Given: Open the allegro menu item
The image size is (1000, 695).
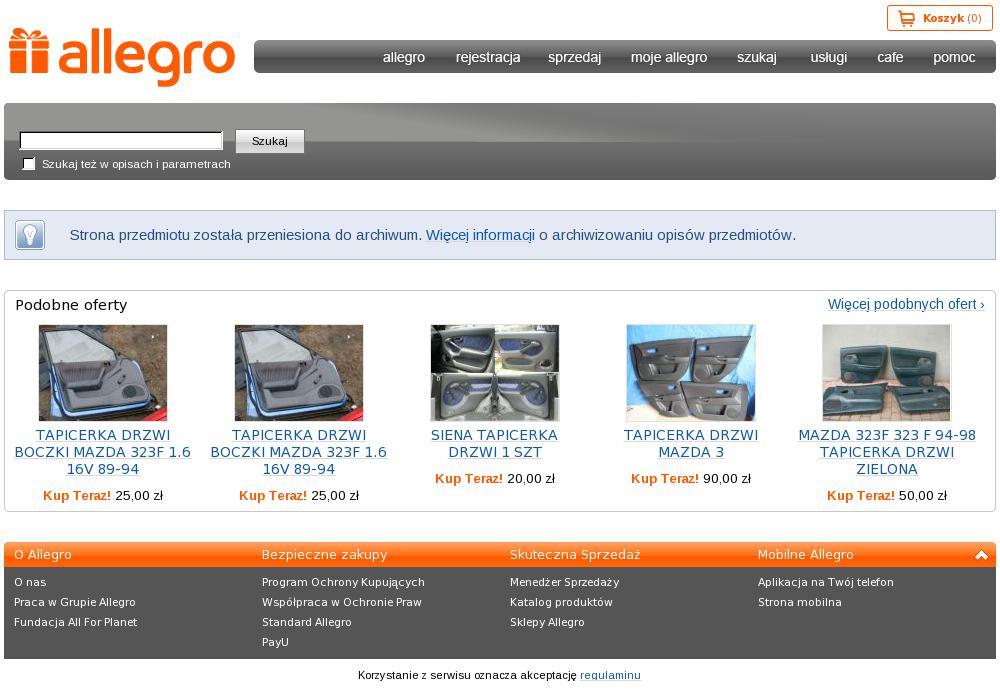Looking at the screenshot, I should pyautogui.click(x=404, y=57).
